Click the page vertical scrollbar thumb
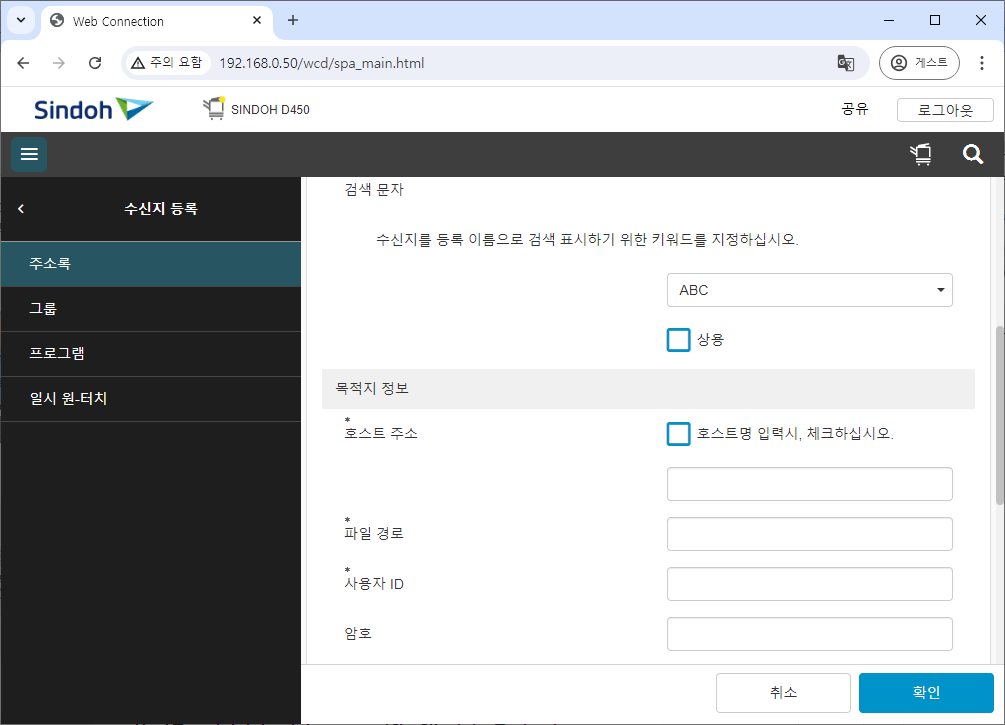1005x725 pixels. [x=999, y=415]
